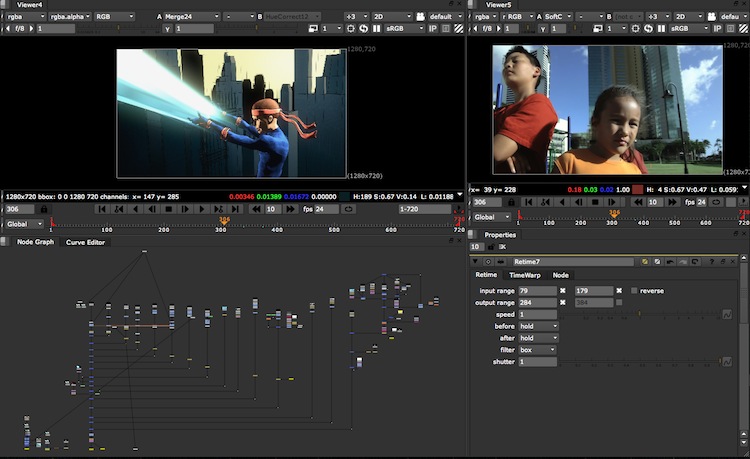Image resolution: width=750 pixels, height=459 pixels.
Task: Click the speed slider in Retime7
Action: click(640, 315)
